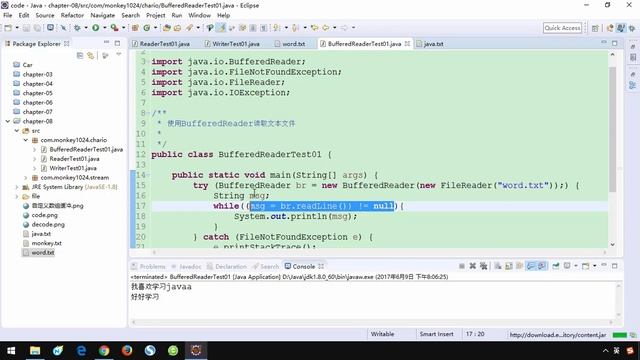Expand BufferedReaderTest01.java in Package Explorer
Viewport: 640px width, 360px height.
35,149
